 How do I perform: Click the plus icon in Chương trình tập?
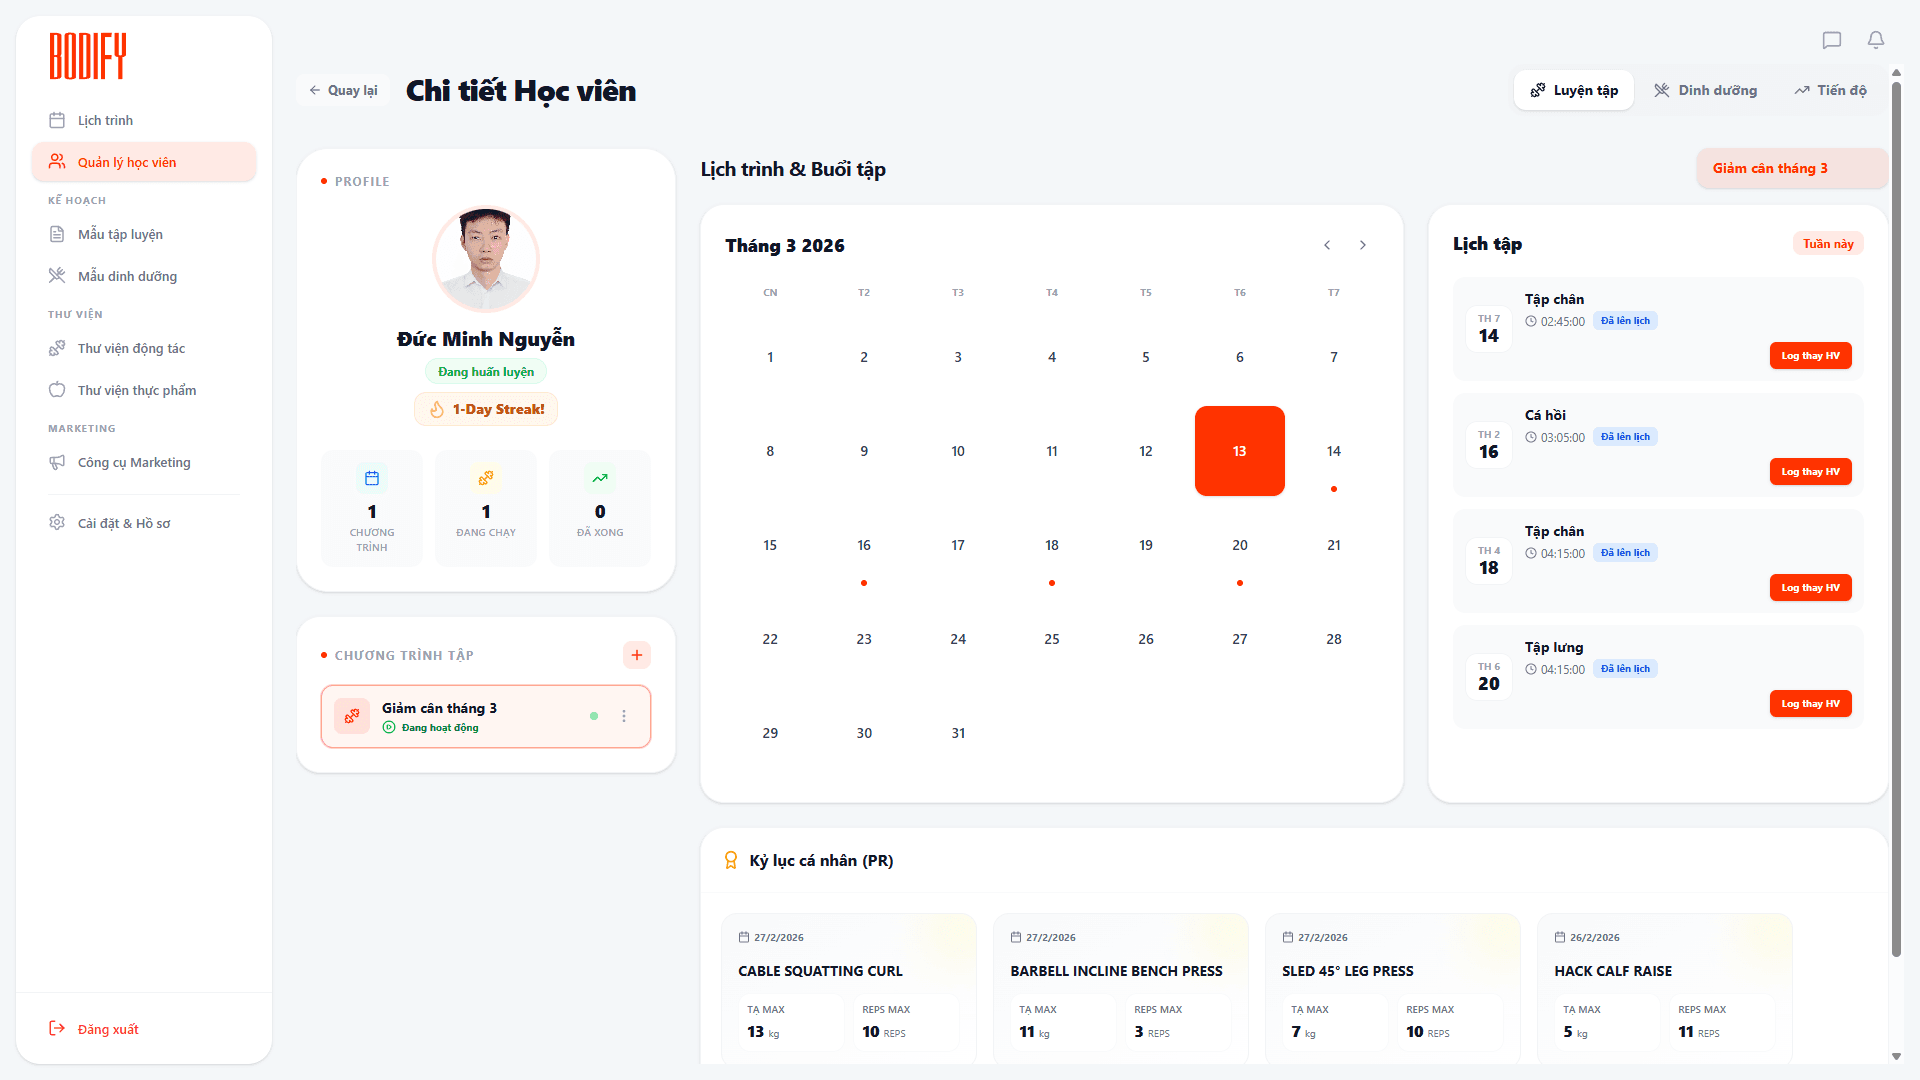(x=636, y=655)
